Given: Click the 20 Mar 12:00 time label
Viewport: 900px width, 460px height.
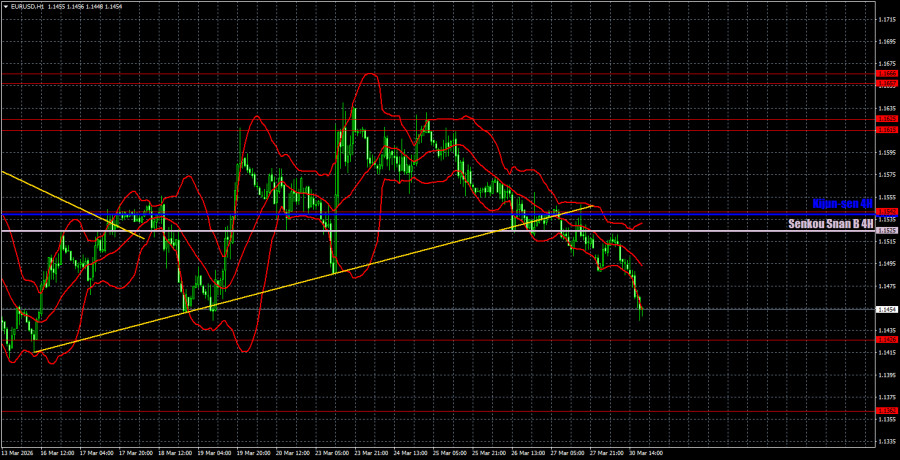Looking at the screenshot, I should [x=291, y=453].
